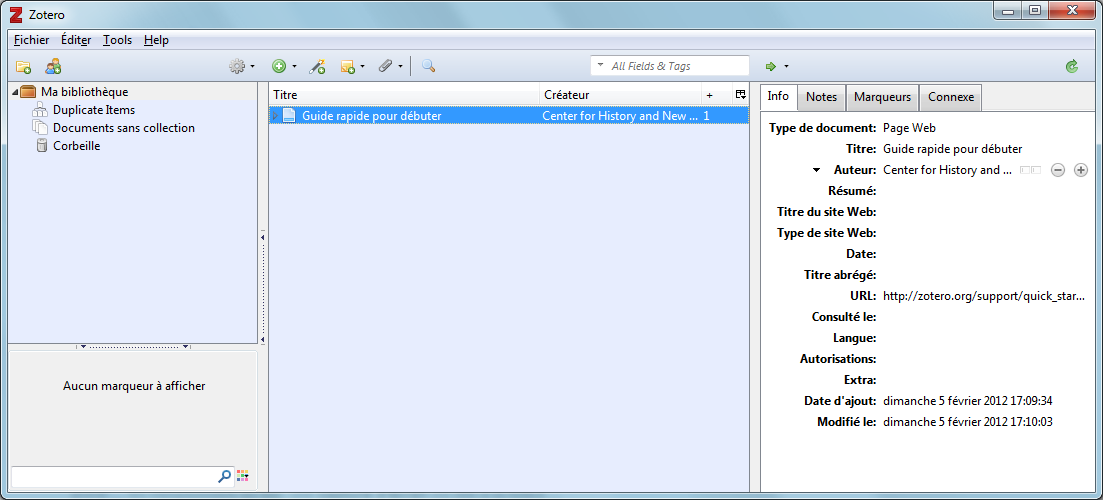Screen dimensions: 1103x500
Task: Click the colored tag selector actions icon
Action: [x=243, y=476]
